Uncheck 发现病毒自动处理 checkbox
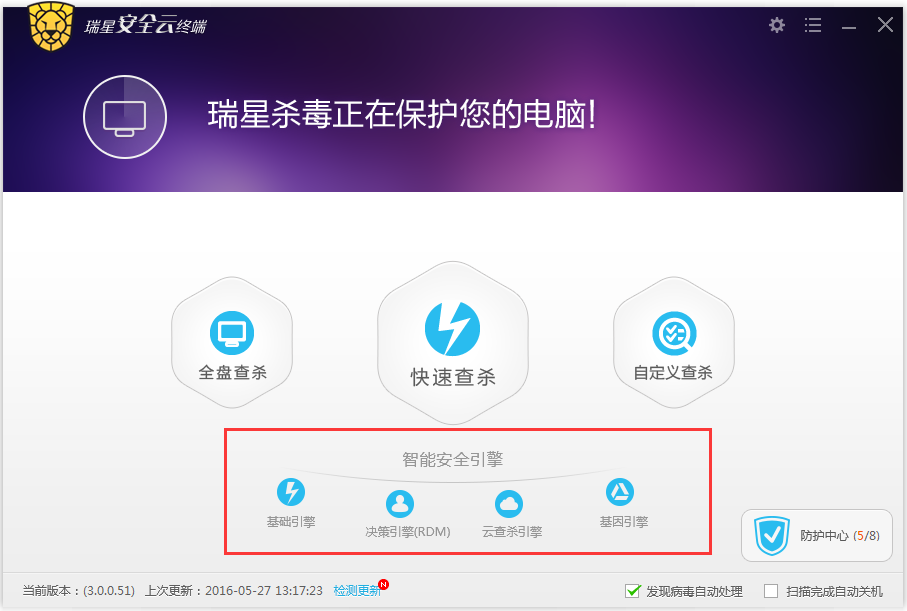The height and width of the screenshot is (611, 907). pos(633,591)
